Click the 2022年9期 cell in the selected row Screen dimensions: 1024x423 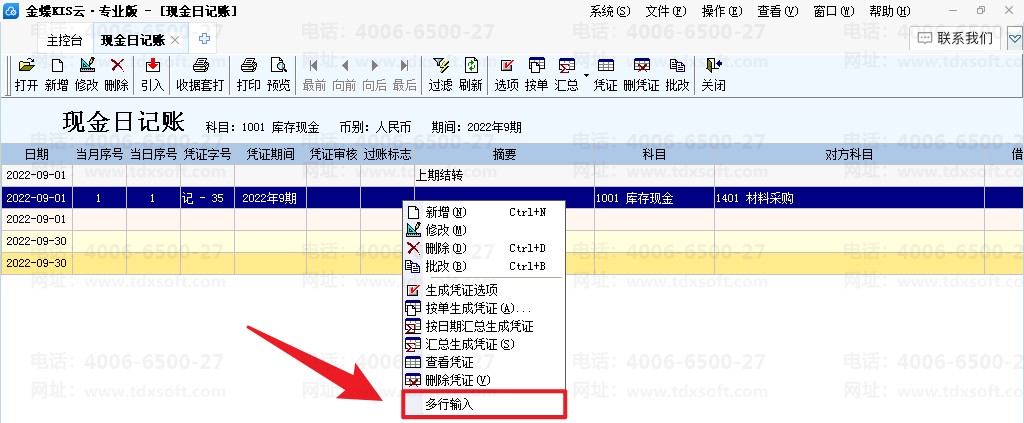click(x=270, y=198)
